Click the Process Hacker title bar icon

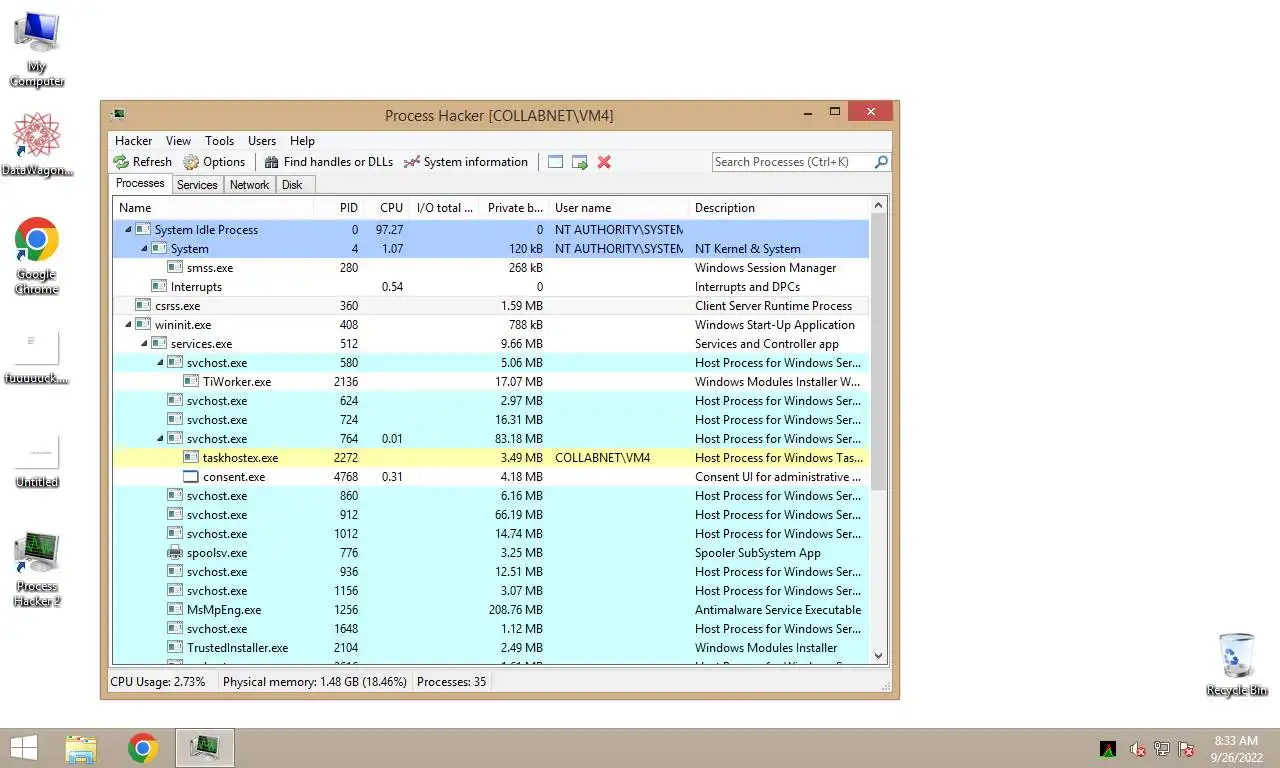[x=119, y=115]
